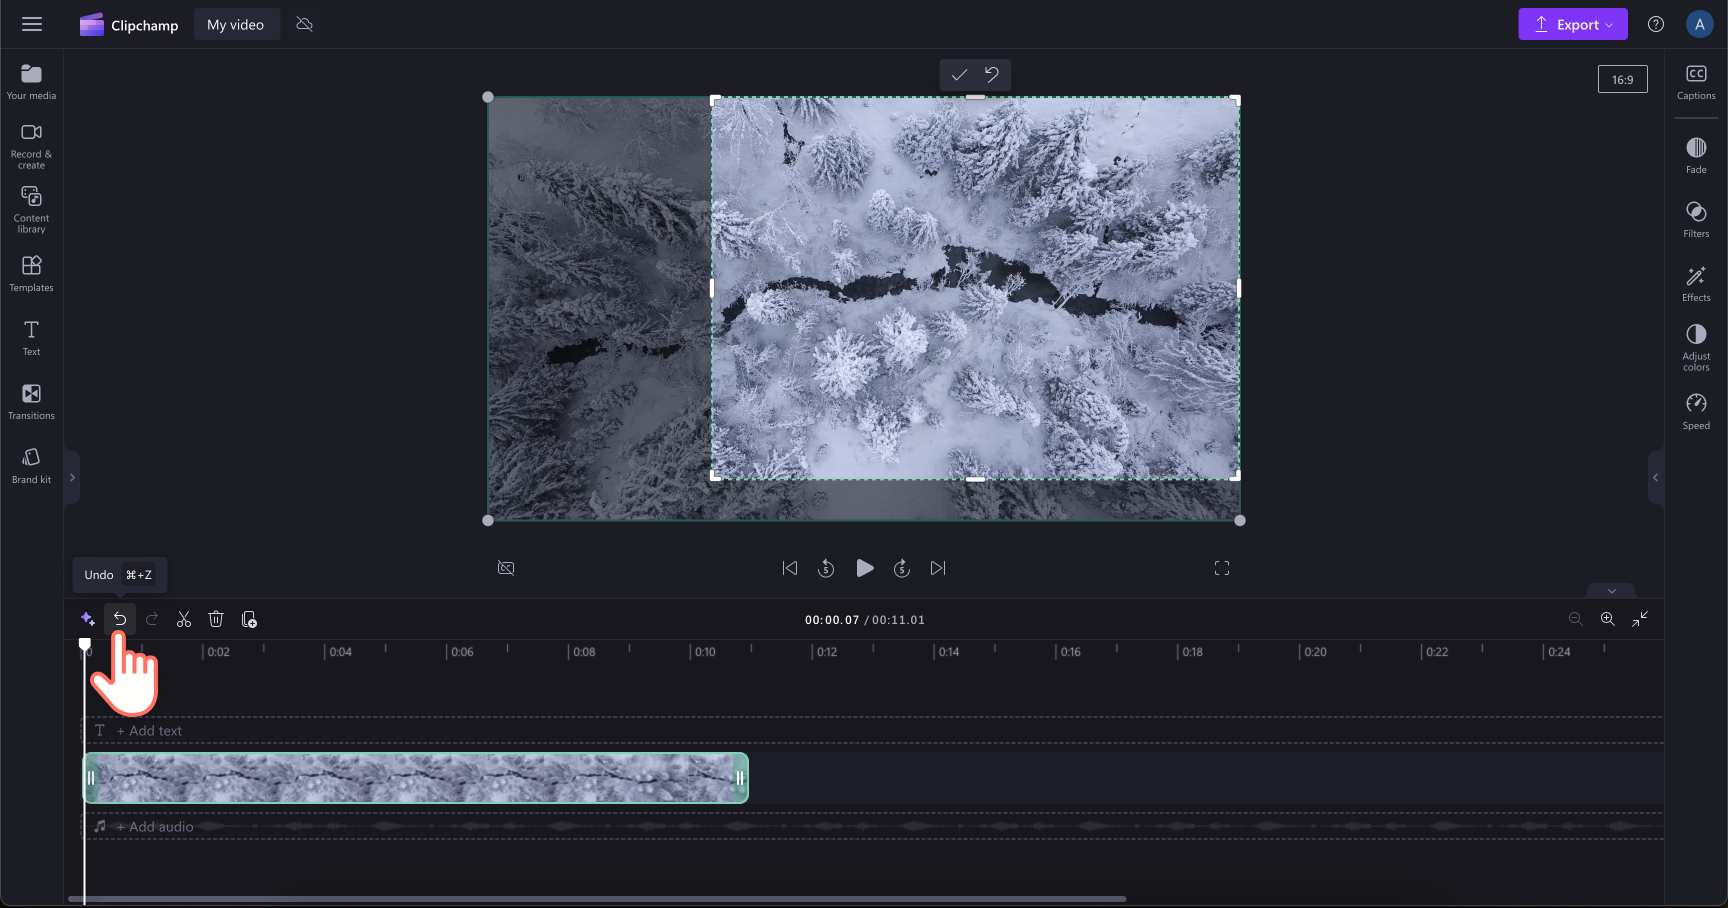Zoom in the timeline
This screenshot has height=908, width=1728.
(x=1608, y=619)
